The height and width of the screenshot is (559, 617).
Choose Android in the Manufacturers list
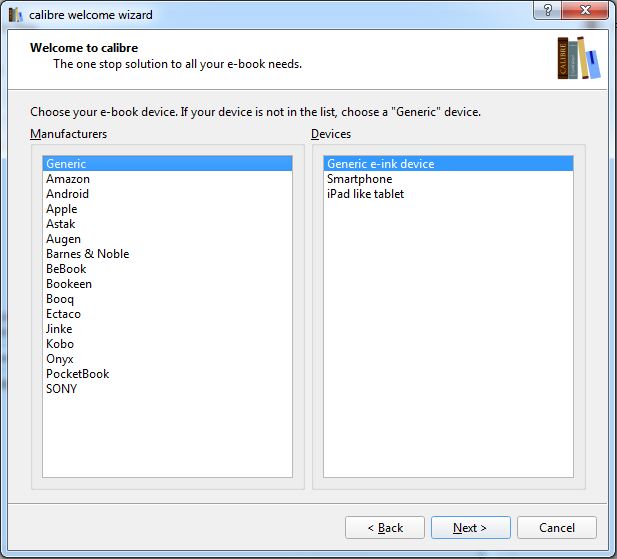click(167, 194)
